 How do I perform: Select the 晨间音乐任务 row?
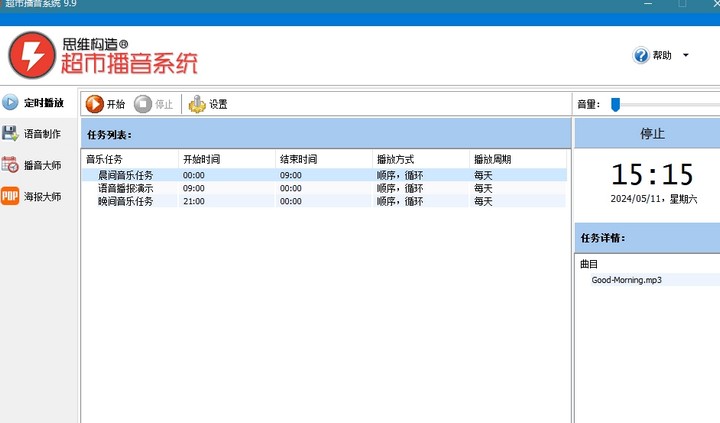pos(125,175)
